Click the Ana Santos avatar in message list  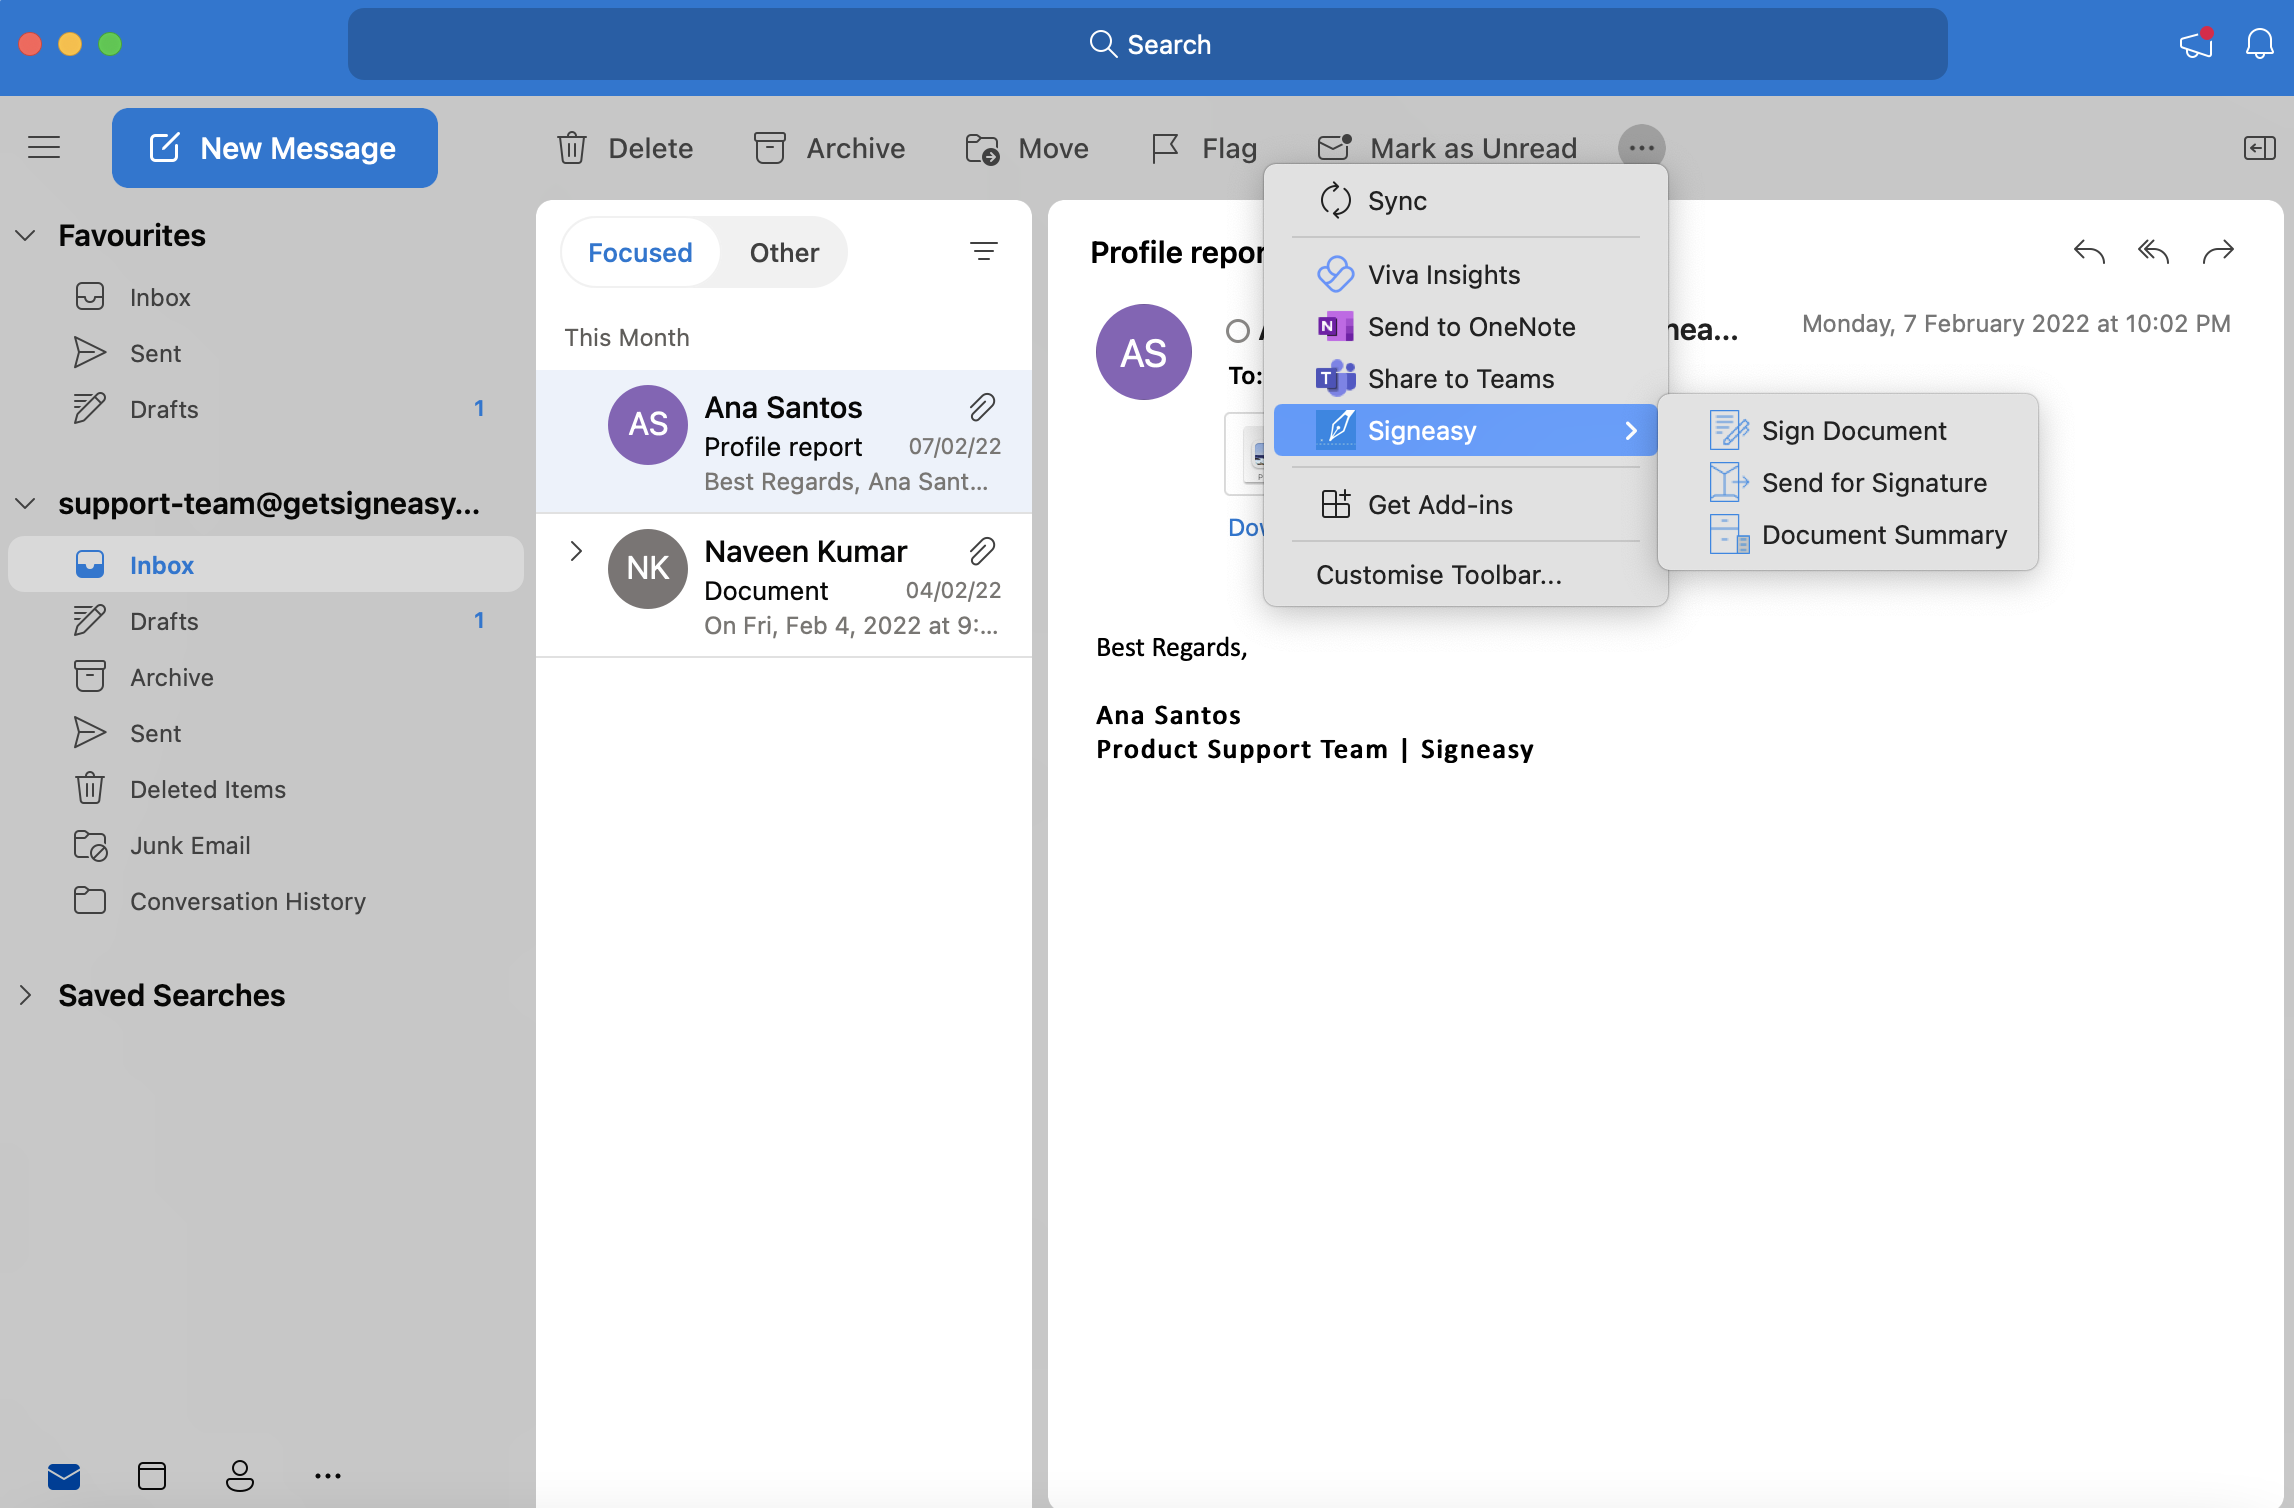[648, 425]
